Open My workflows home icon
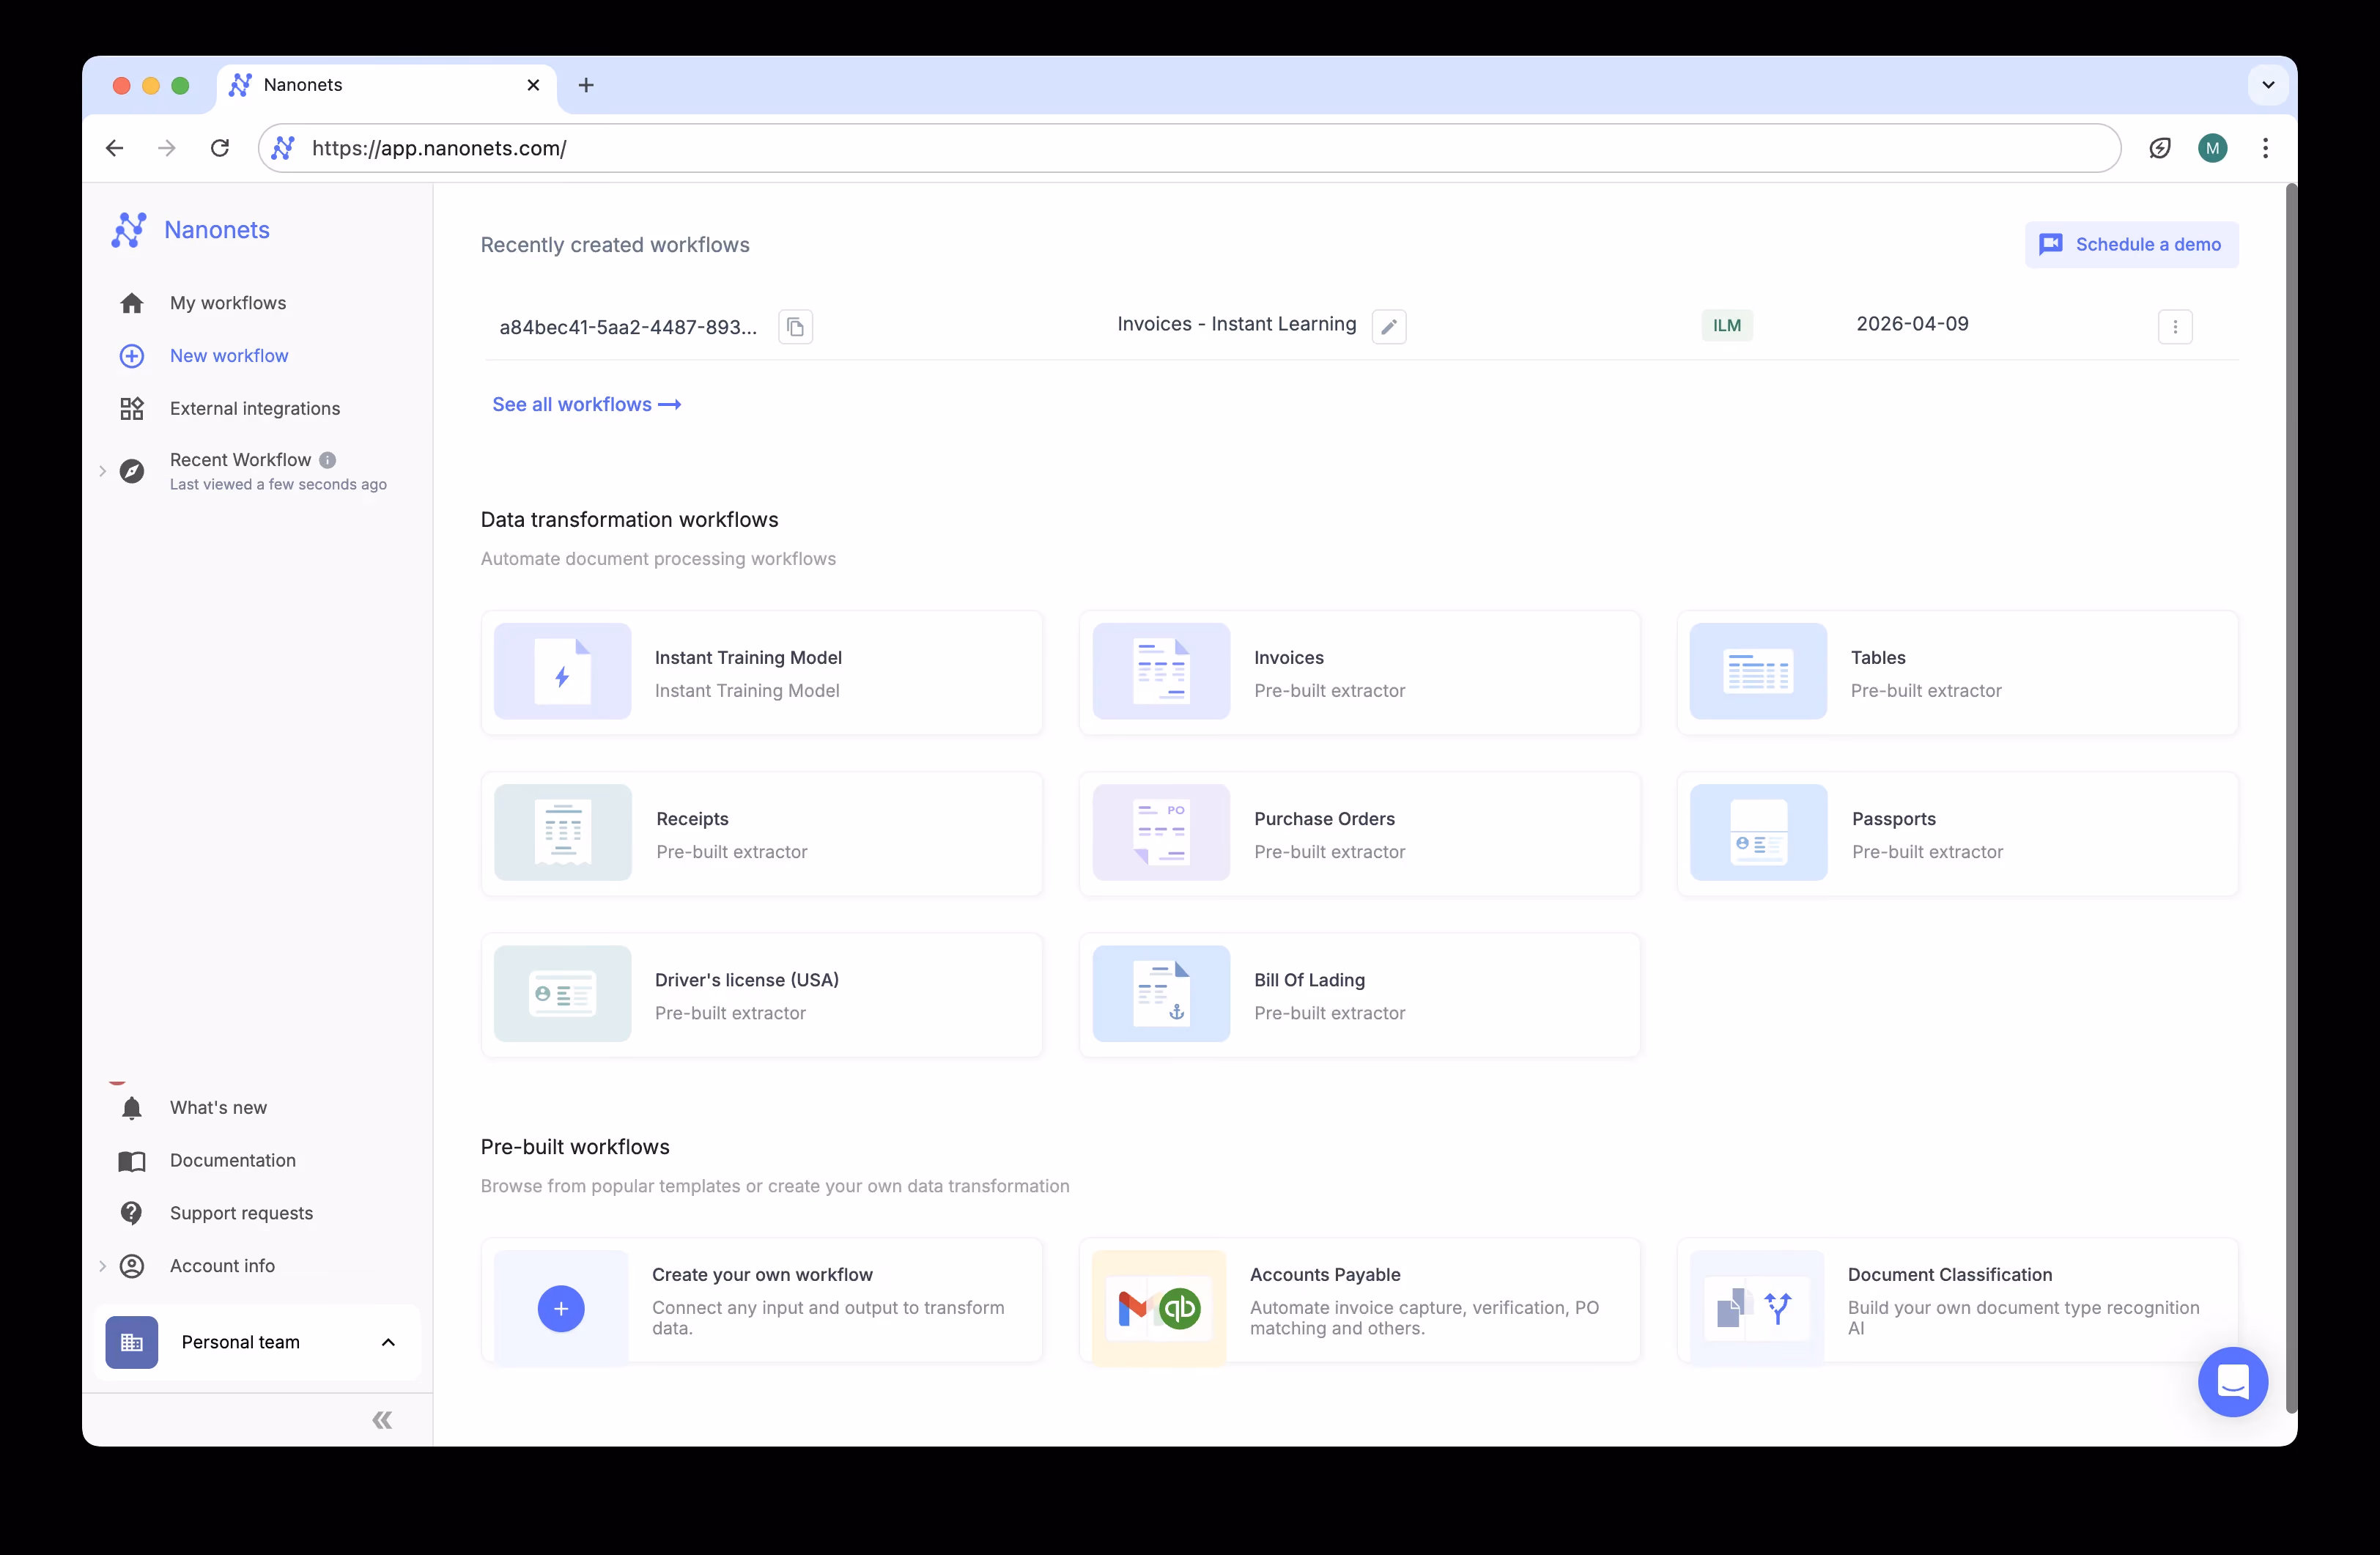 132,303
